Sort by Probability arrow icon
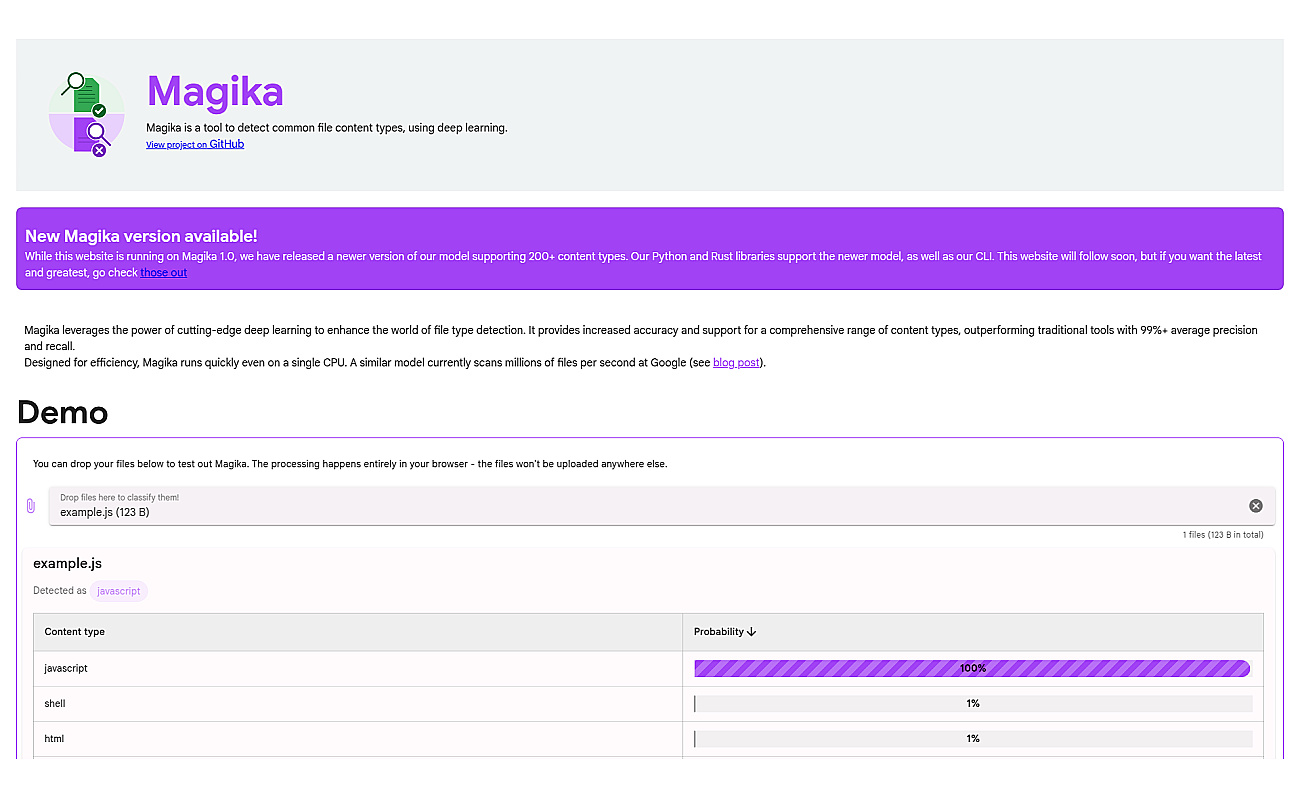Screen dimensions: 1300x788 point(752,632)
